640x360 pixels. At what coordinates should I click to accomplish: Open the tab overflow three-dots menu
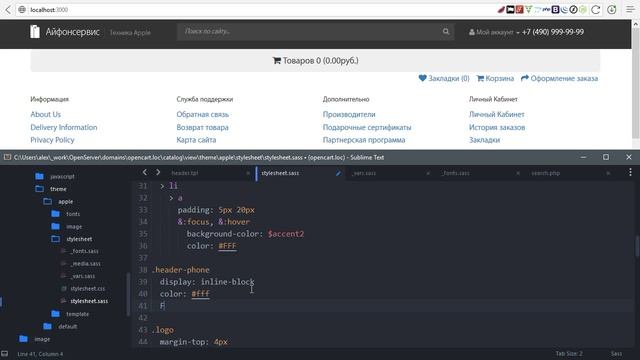(630, 172)
